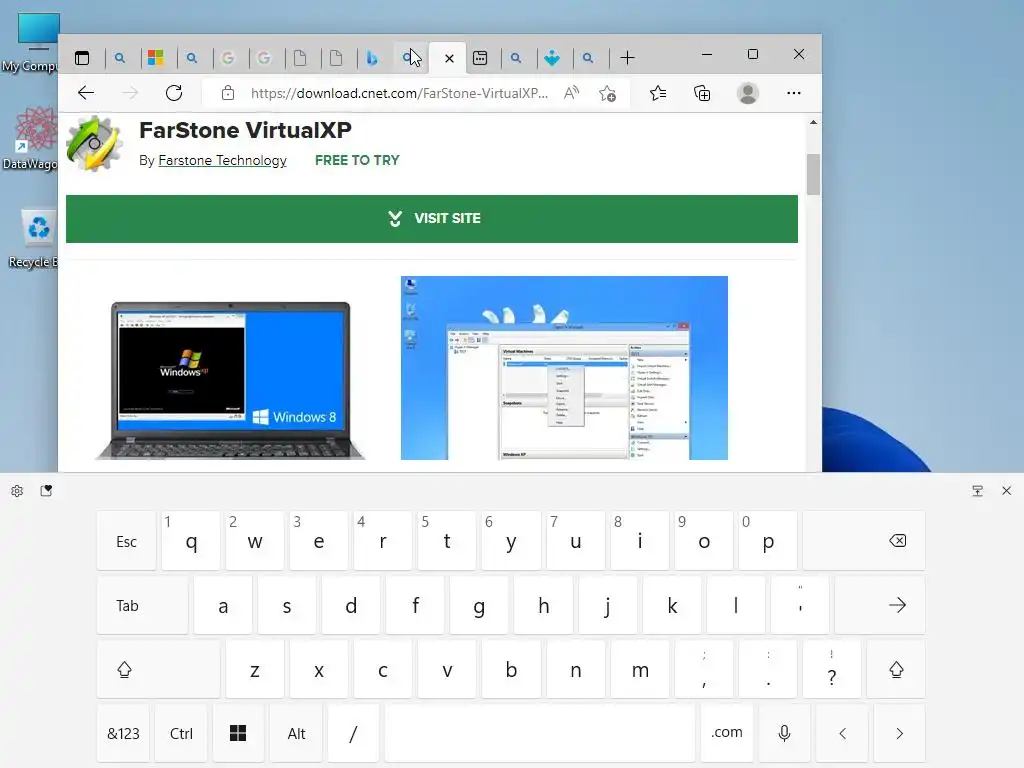Open the Windows 8 laptop screenshot
The image size is (1024, 768).
tap(230, 380)
